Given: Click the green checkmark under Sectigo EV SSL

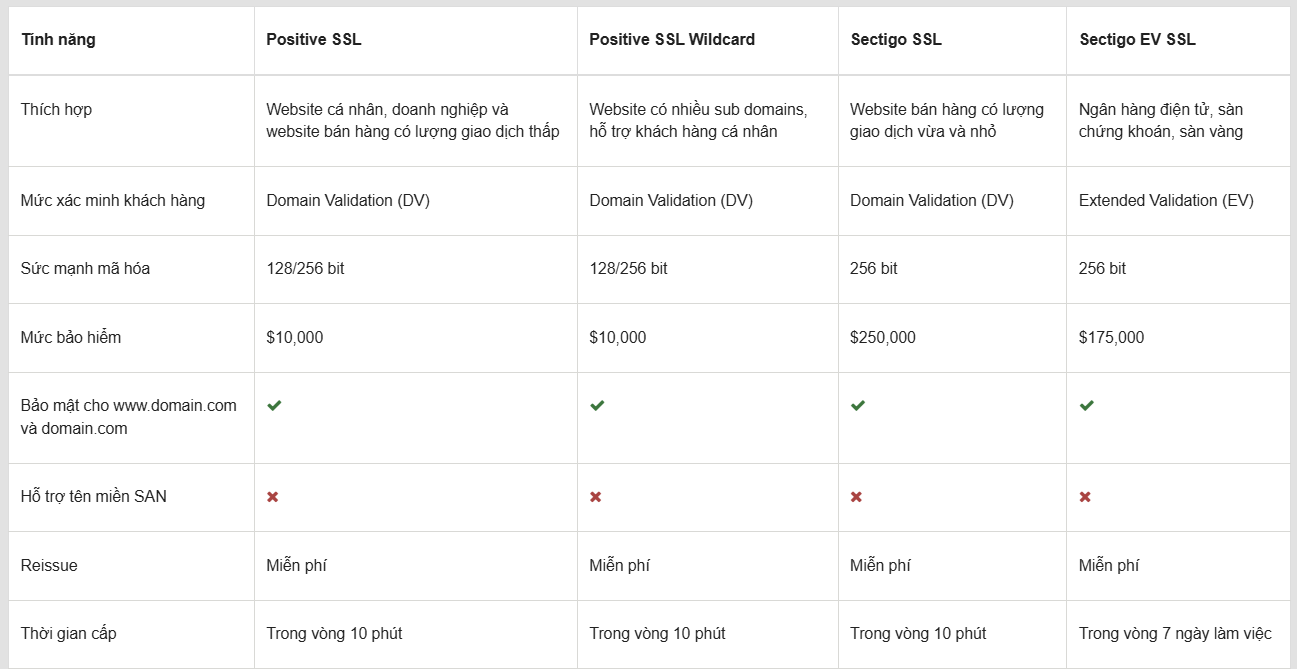Looking at the screenshot, I should pos(1087,405).
